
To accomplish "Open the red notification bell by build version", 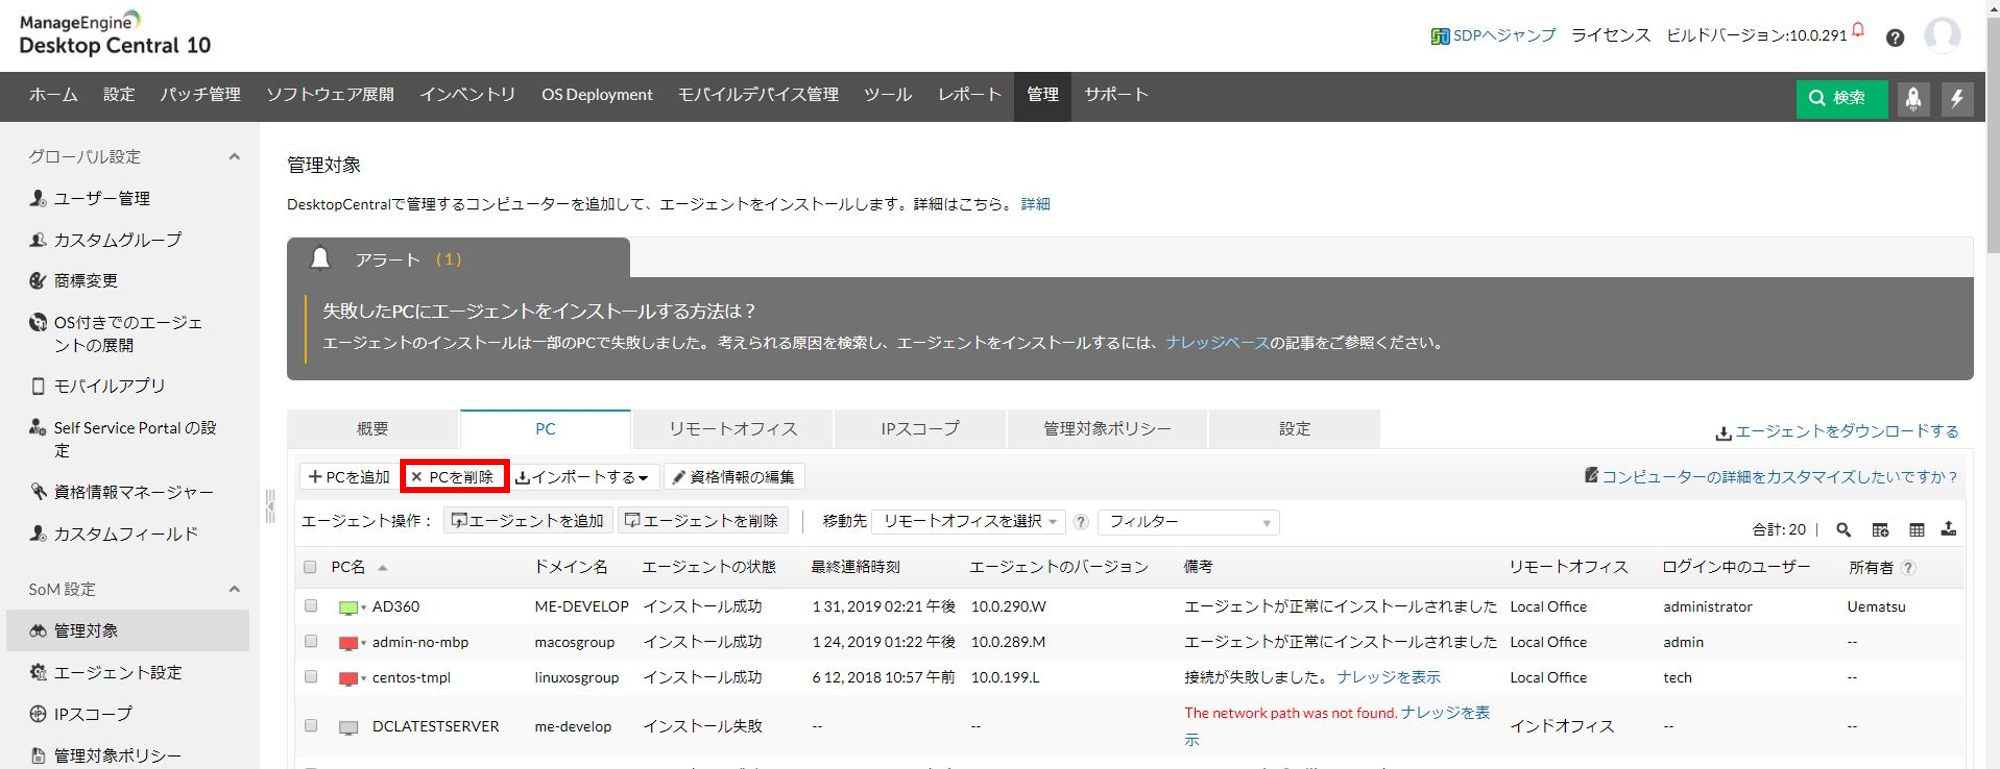I will (x=1858, y=30).
